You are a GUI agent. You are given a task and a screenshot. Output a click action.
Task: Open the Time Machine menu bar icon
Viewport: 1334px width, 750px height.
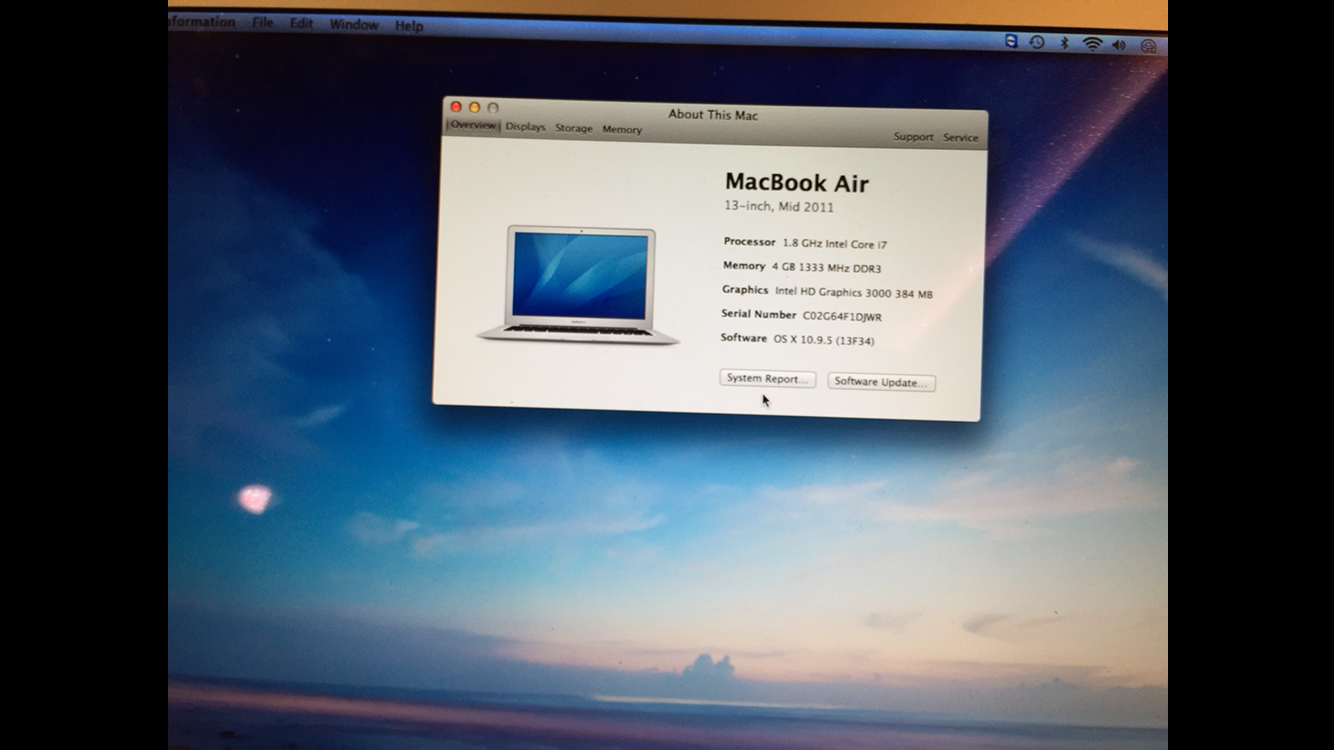1037,43
